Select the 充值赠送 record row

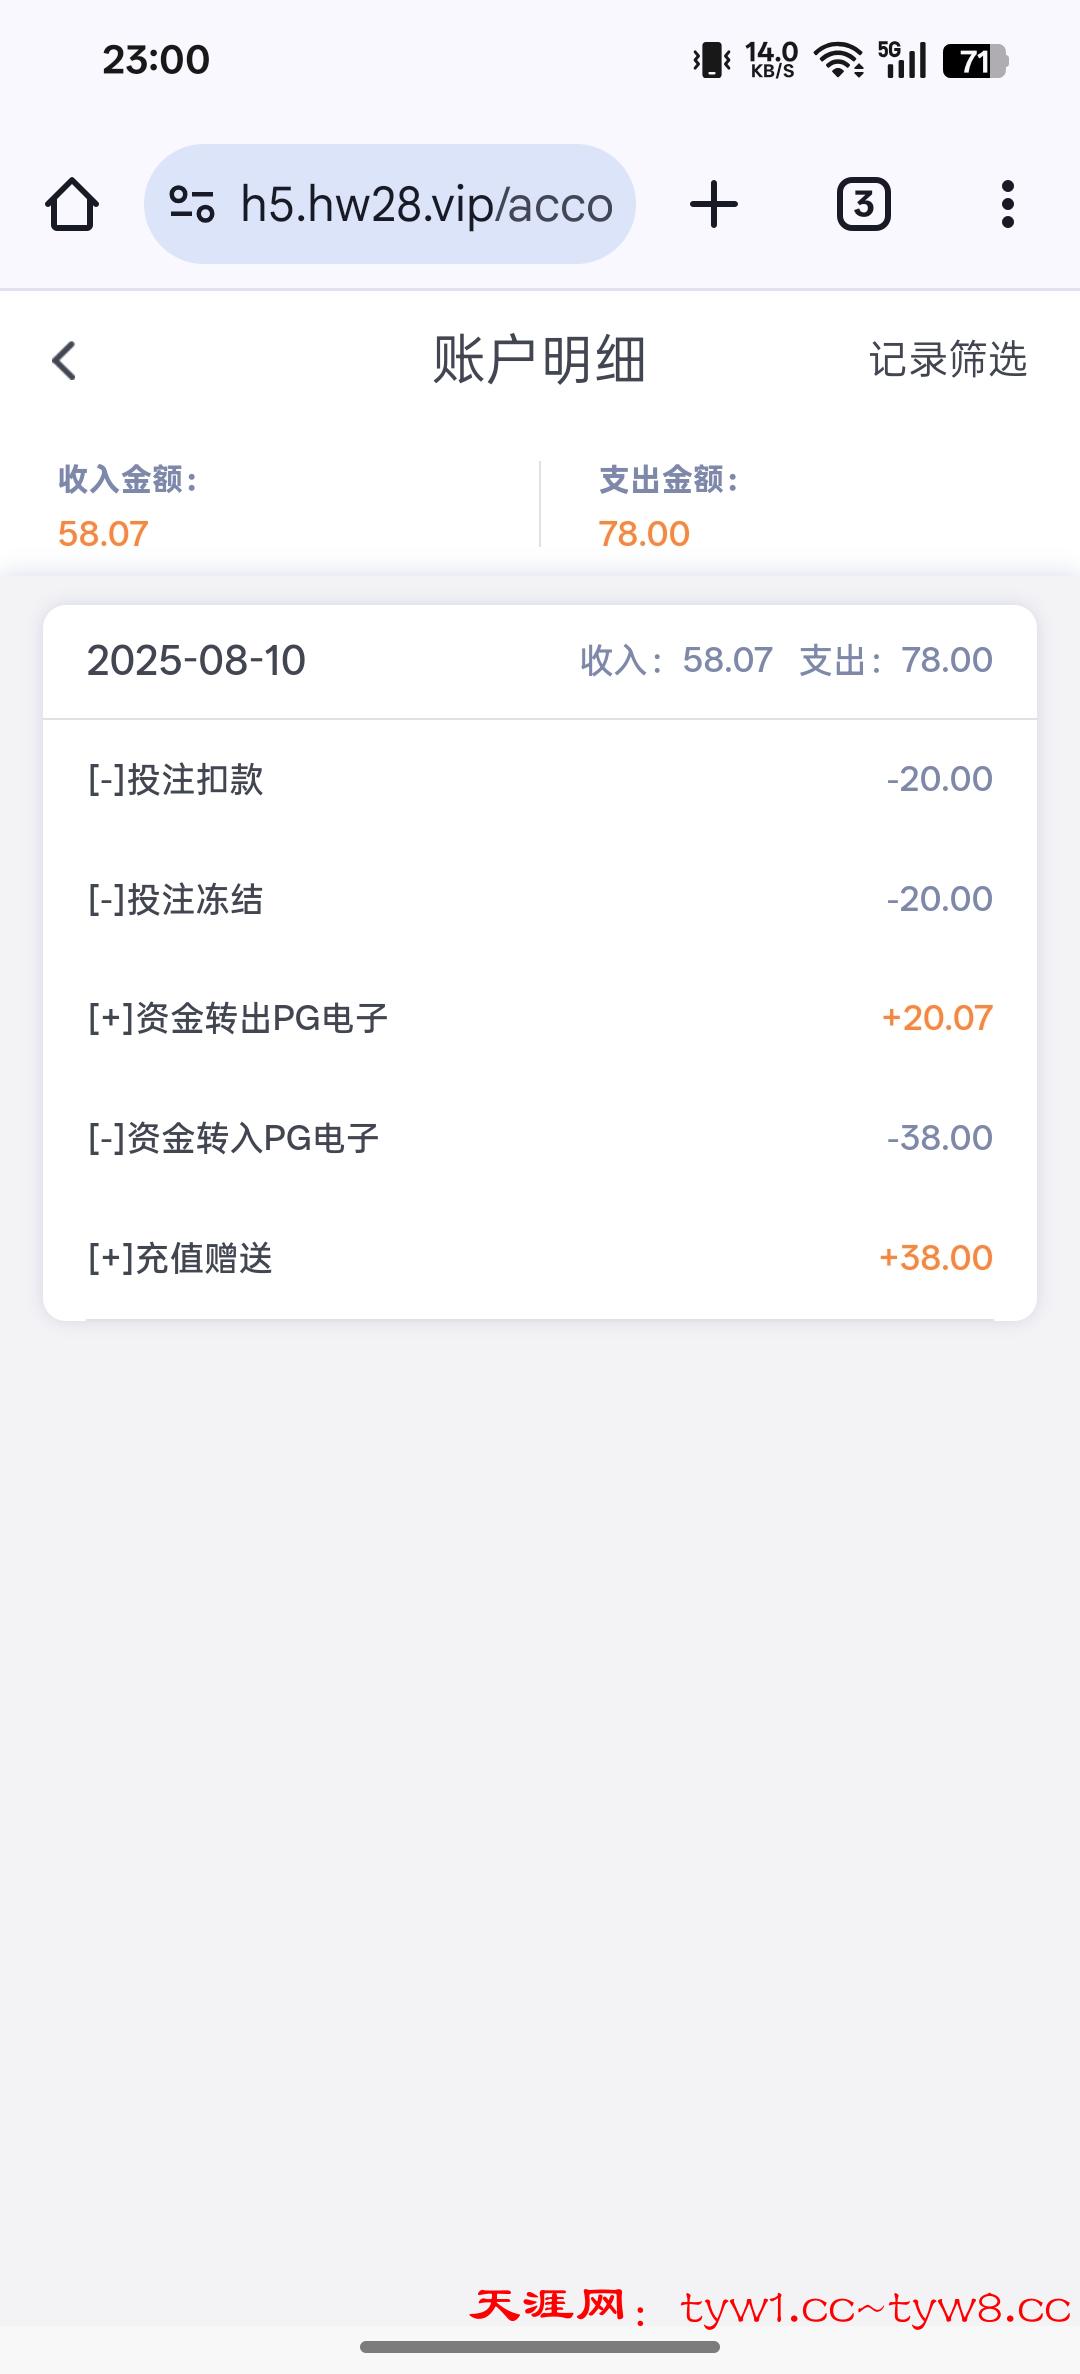540,1258
